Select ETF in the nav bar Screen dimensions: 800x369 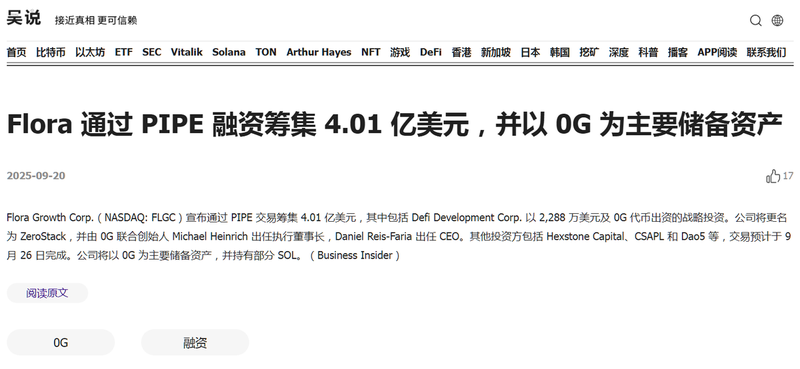[x=123, y=52]
